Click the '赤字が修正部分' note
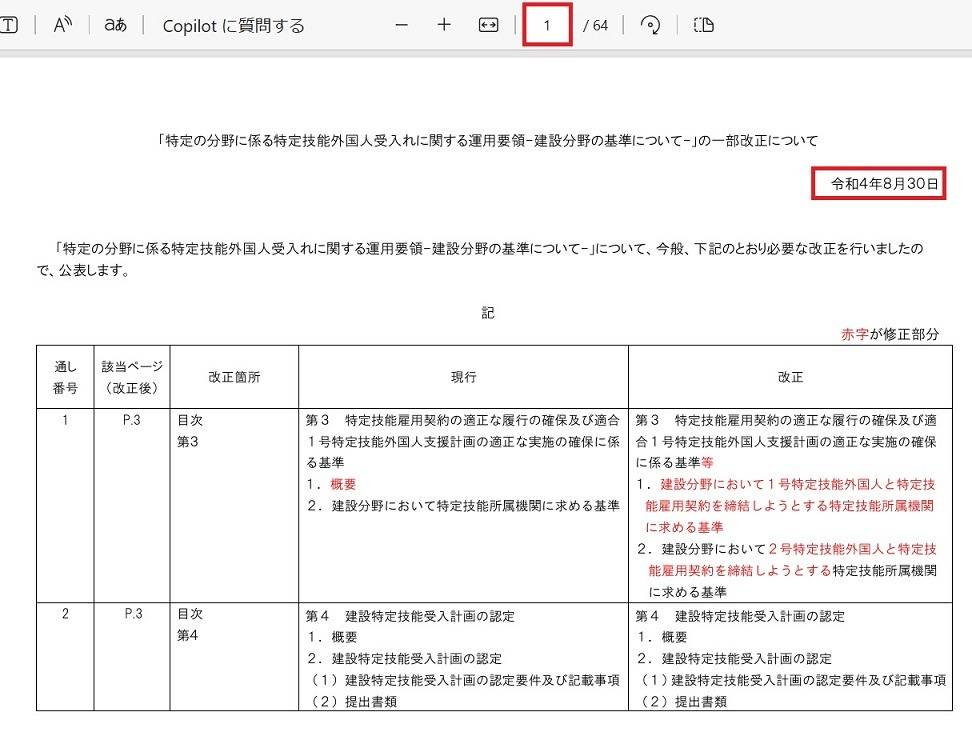 [890, 334]
